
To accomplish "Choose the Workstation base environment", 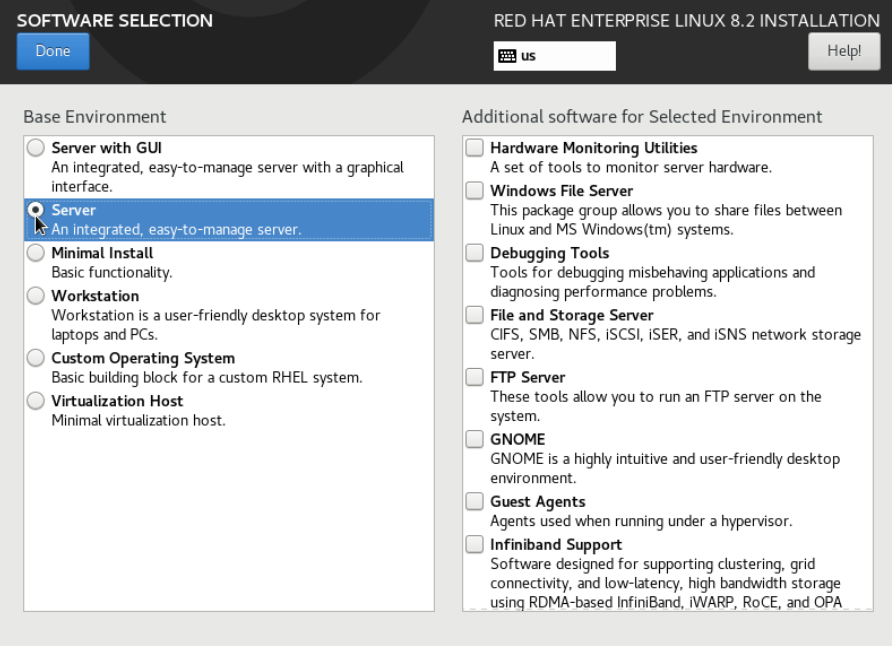I will pyautogui.click(x=36, y=296).
